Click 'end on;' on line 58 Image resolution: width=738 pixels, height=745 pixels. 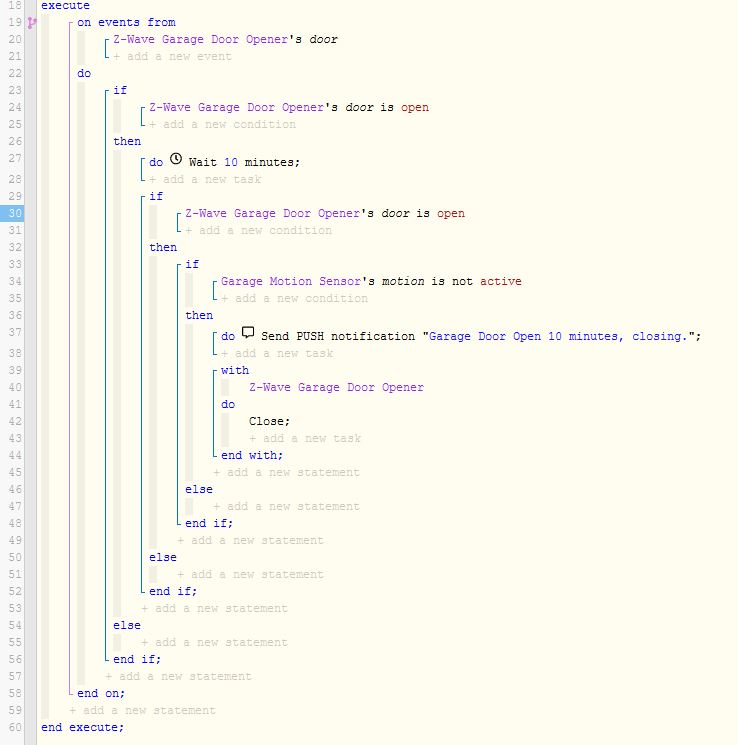tap(101, 693)
